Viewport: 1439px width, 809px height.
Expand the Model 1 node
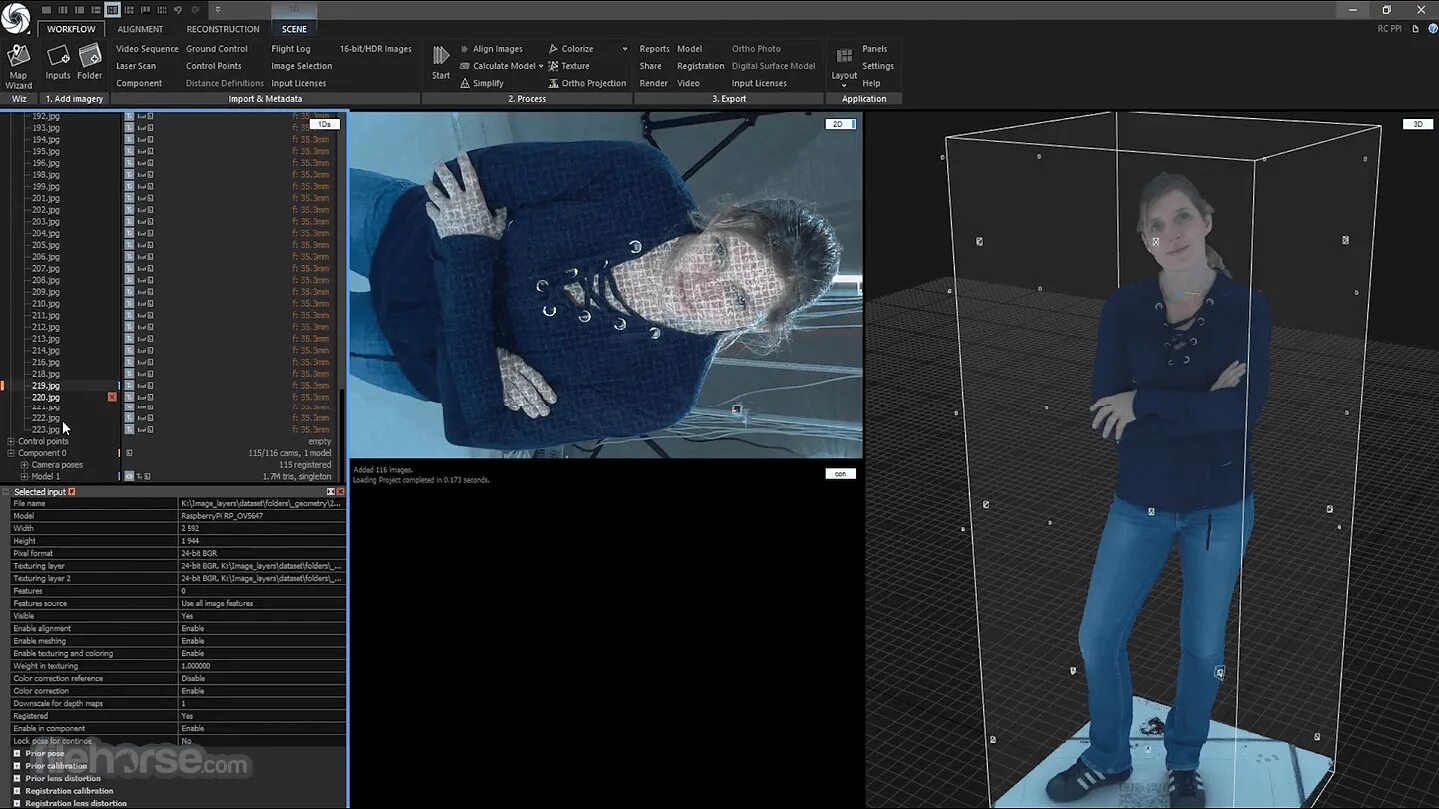point(24,477)
